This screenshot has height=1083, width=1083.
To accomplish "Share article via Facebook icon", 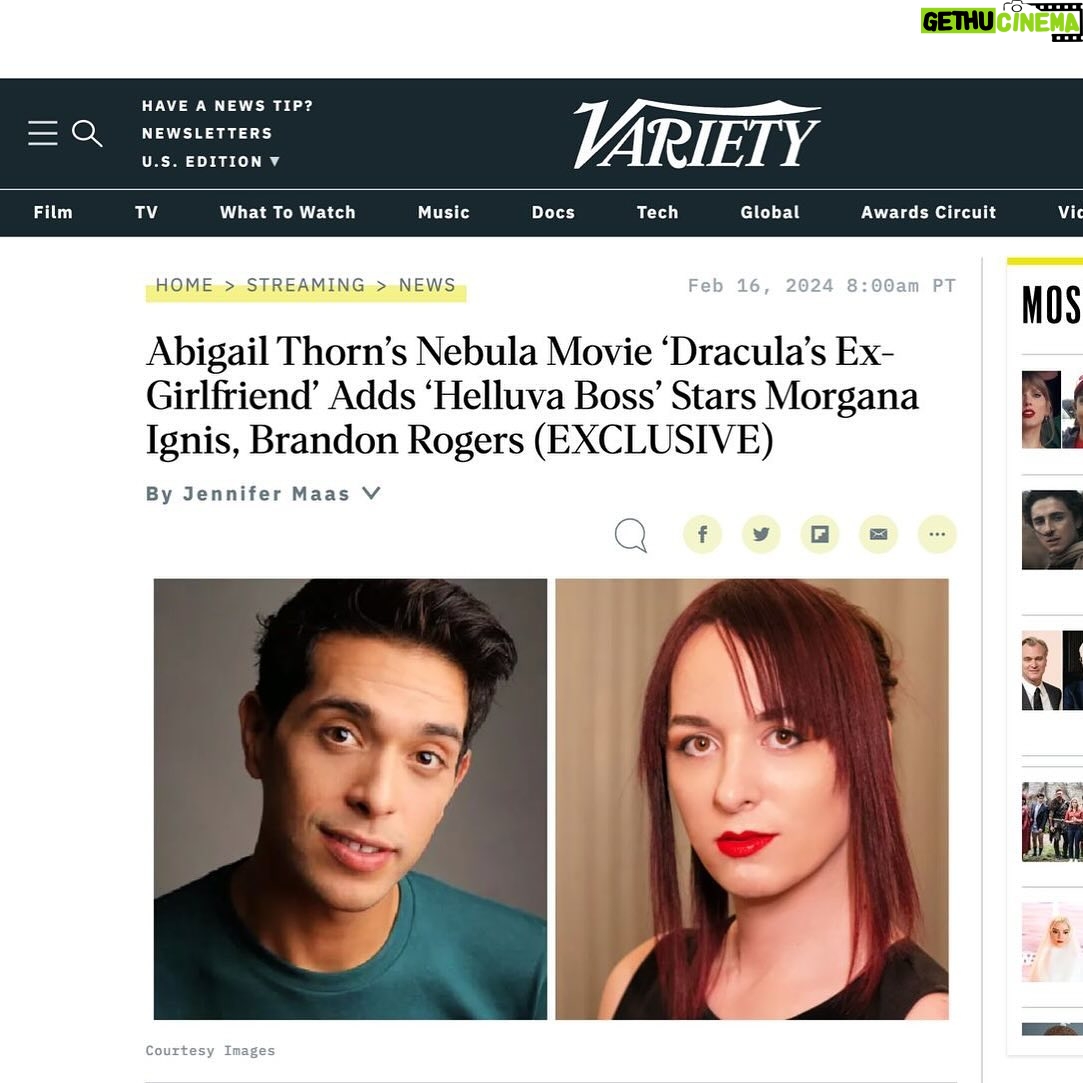I will pyautogui.click(x=702, y=534).
